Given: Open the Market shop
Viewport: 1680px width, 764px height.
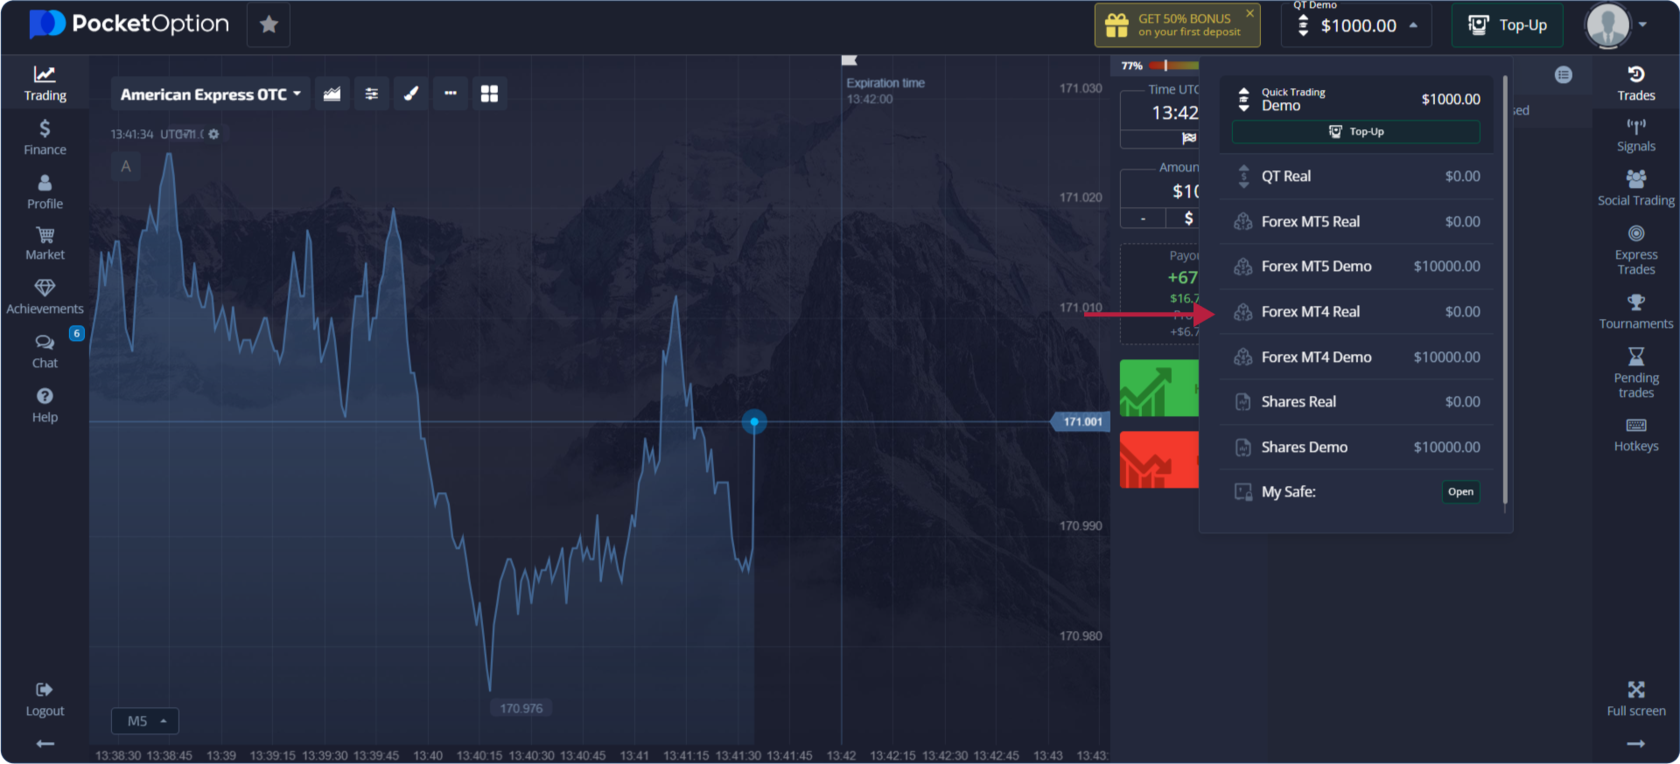Looking at the screenshot, I should point(45,244).
